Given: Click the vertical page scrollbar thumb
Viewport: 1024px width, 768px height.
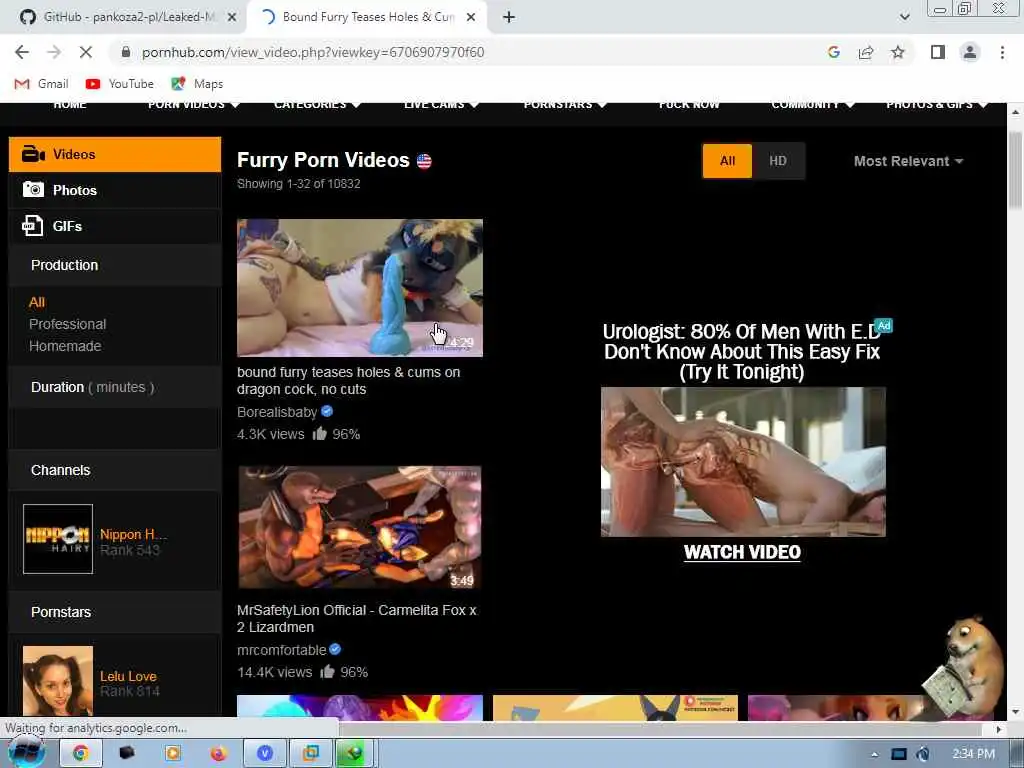Looking at the screenshot, I should click(1015, 170).
